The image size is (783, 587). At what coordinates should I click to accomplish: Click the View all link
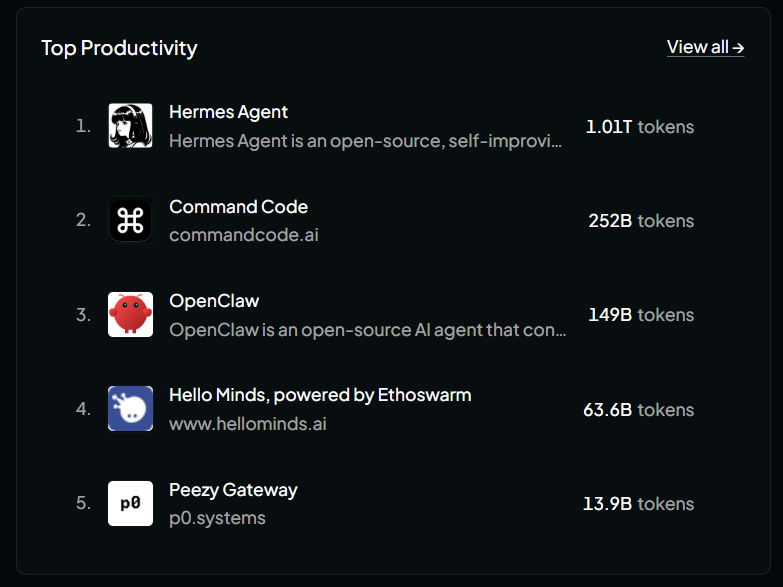[x=705, y=47]
